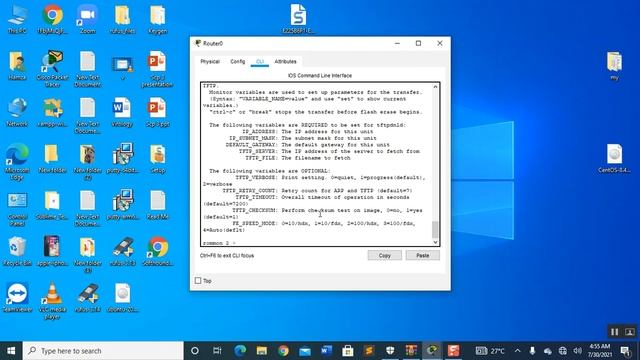Select the Network desktop icon
640x360 pixels.
click(17, 112)
